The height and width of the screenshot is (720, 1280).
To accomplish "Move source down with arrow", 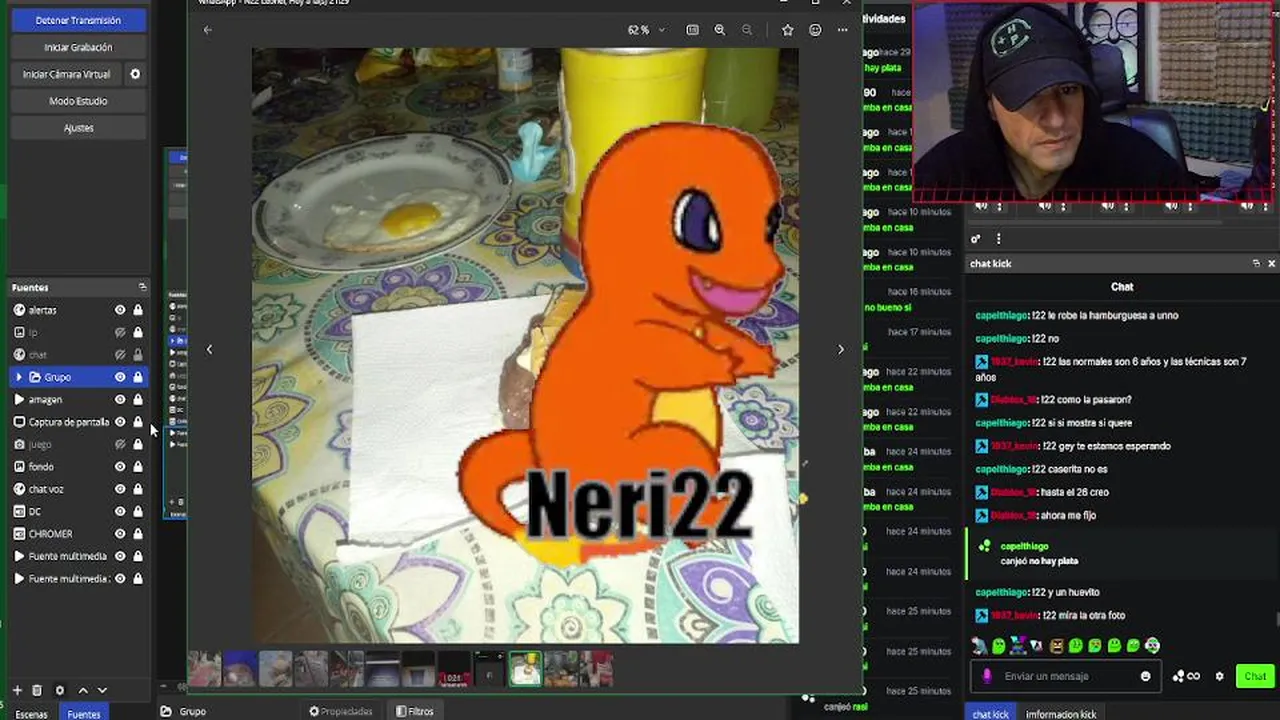I will 102,690.
